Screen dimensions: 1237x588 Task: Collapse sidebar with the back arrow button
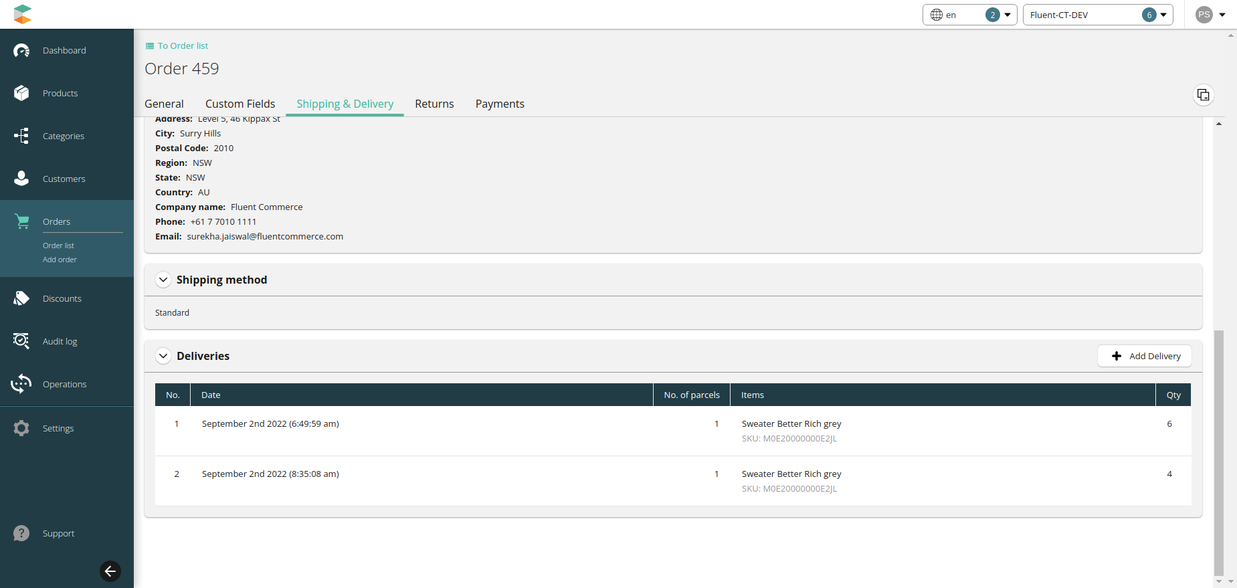pyautogui.click(x=110, y=571)
